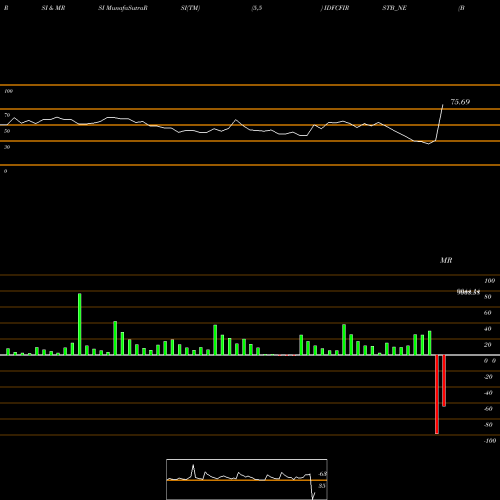The width and height of the screenshot is (500, 500).
Task: Click the -80 label on MR axis
Action: [488, 425]
